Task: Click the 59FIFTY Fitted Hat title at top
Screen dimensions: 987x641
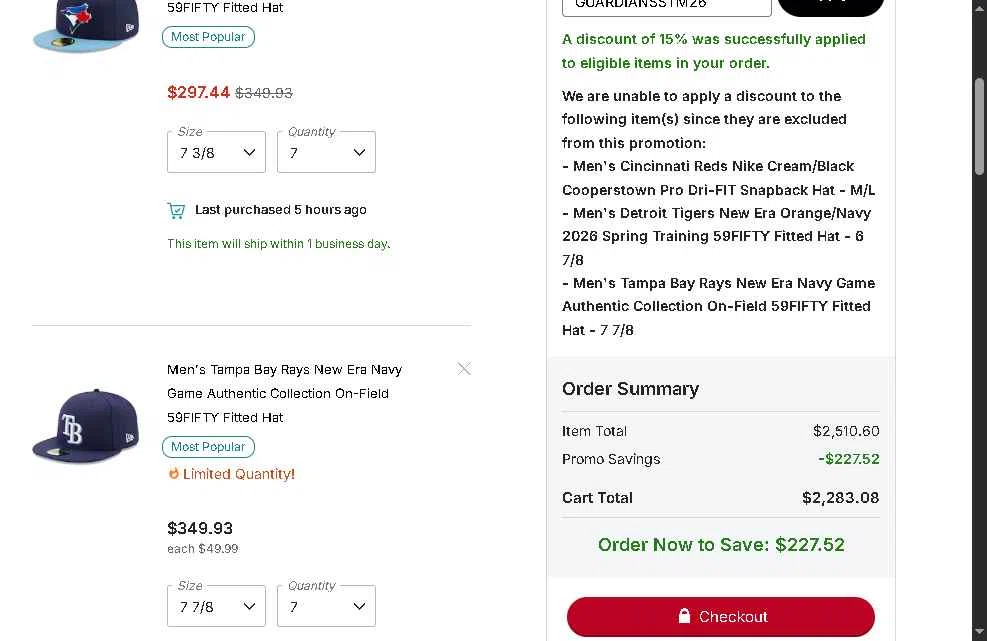Action: pos(225,8)
